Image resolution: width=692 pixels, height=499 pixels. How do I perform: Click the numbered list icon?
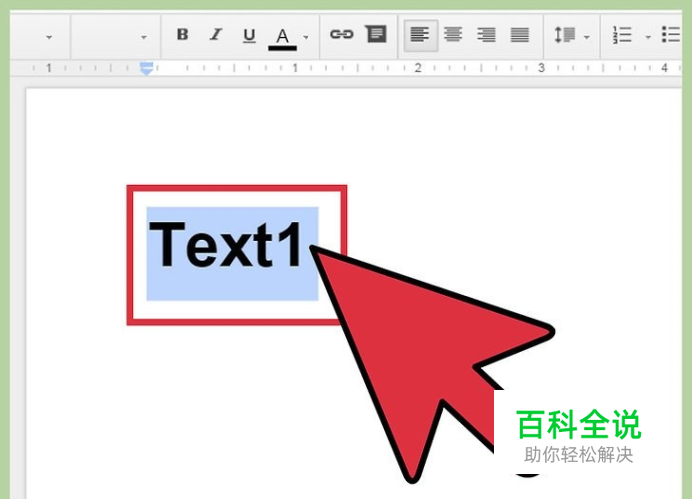click(622, 34)
